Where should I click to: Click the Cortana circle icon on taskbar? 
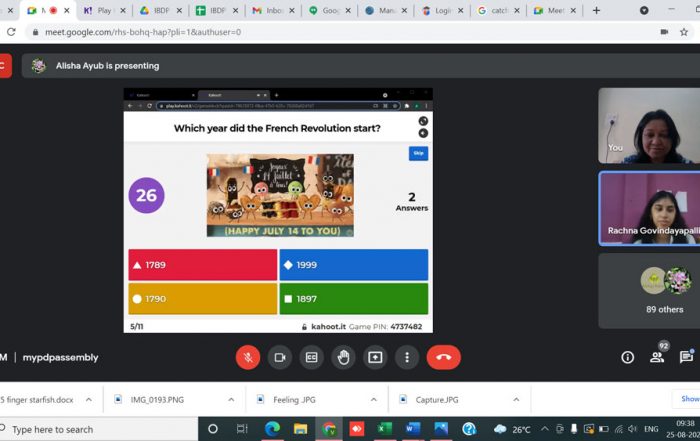213,429
